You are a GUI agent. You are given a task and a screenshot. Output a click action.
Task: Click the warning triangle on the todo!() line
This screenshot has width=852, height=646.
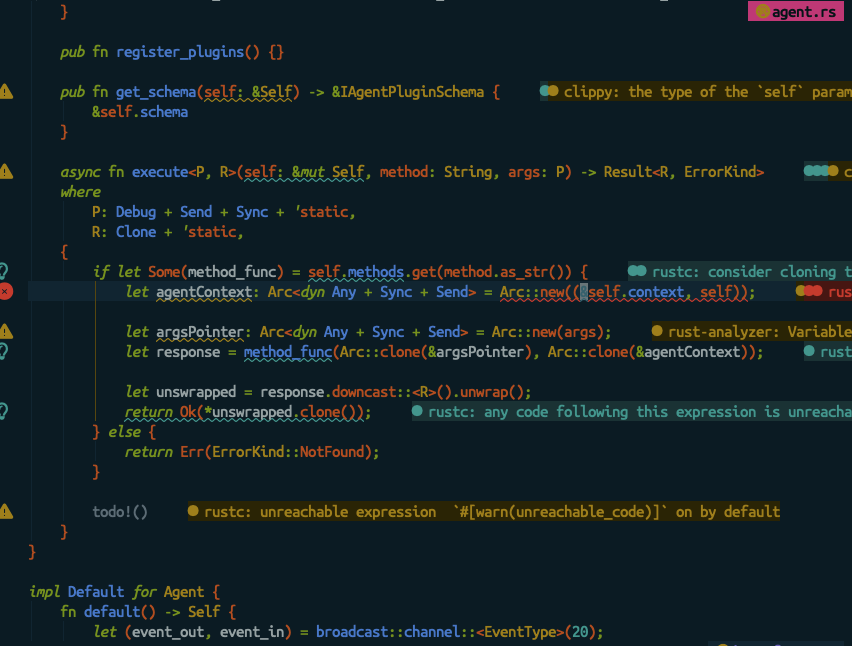[7, 511]
